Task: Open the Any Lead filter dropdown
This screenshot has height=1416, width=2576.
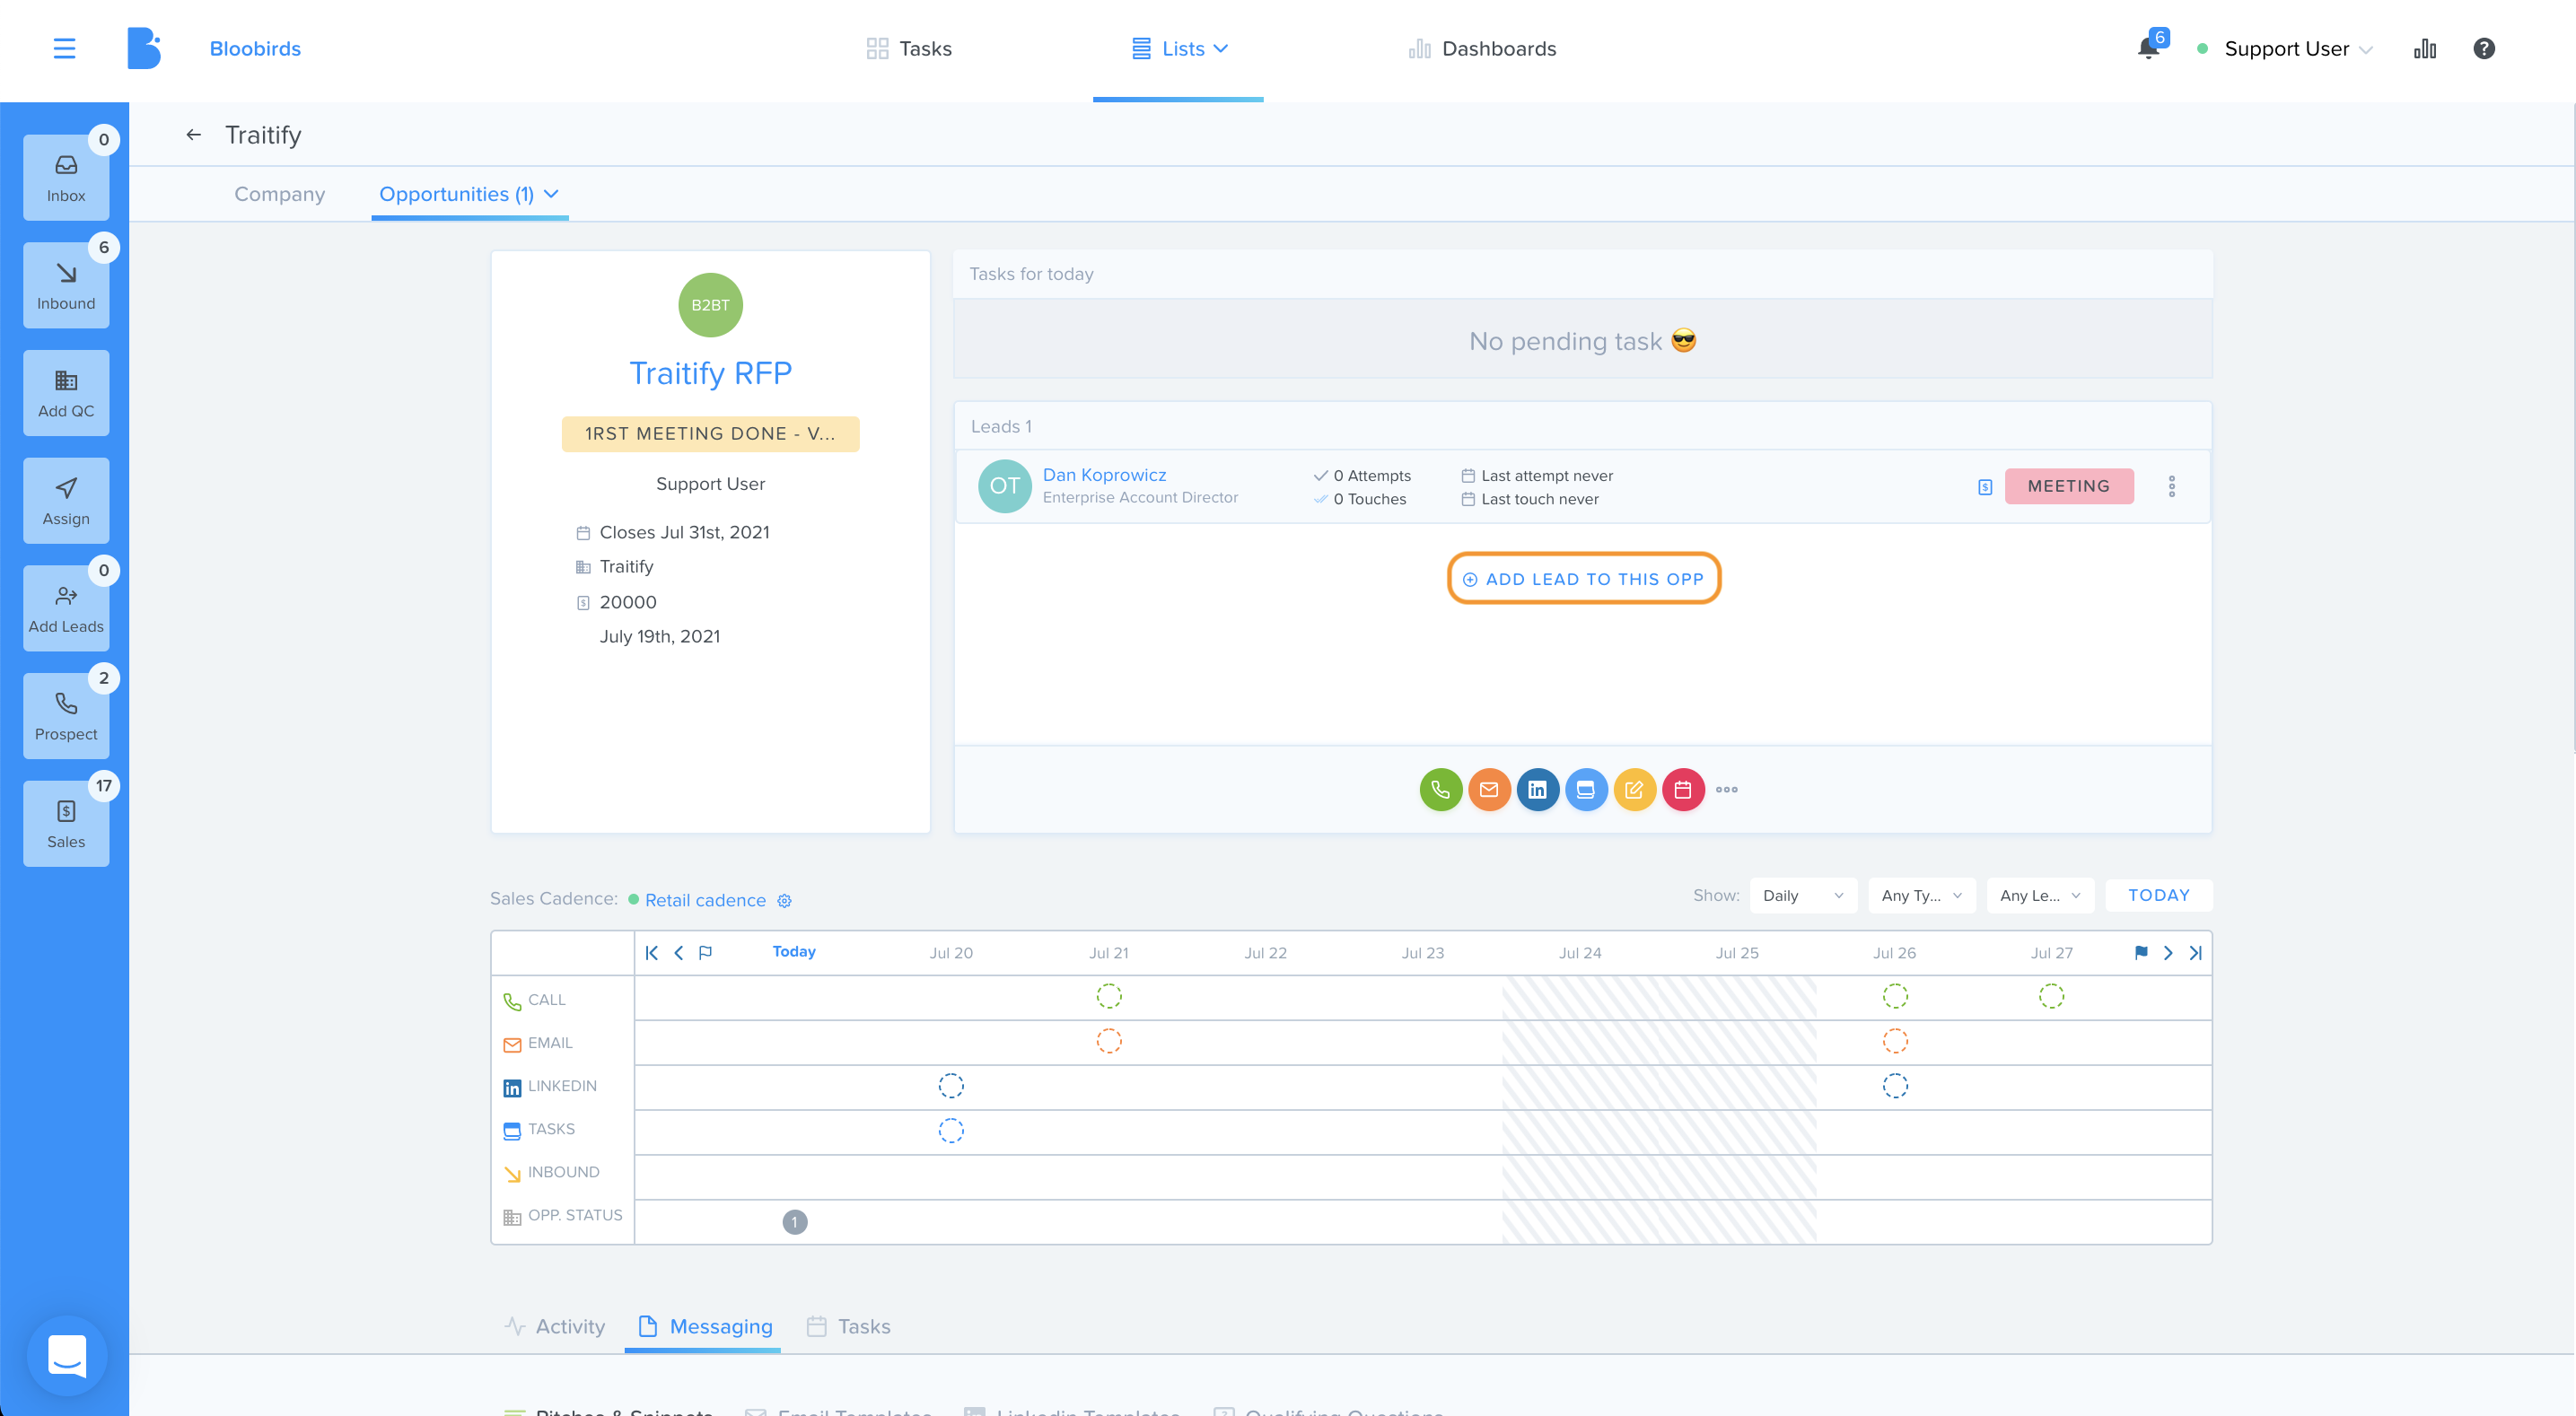Action: pyautogui.click(x=2040, y=896)
